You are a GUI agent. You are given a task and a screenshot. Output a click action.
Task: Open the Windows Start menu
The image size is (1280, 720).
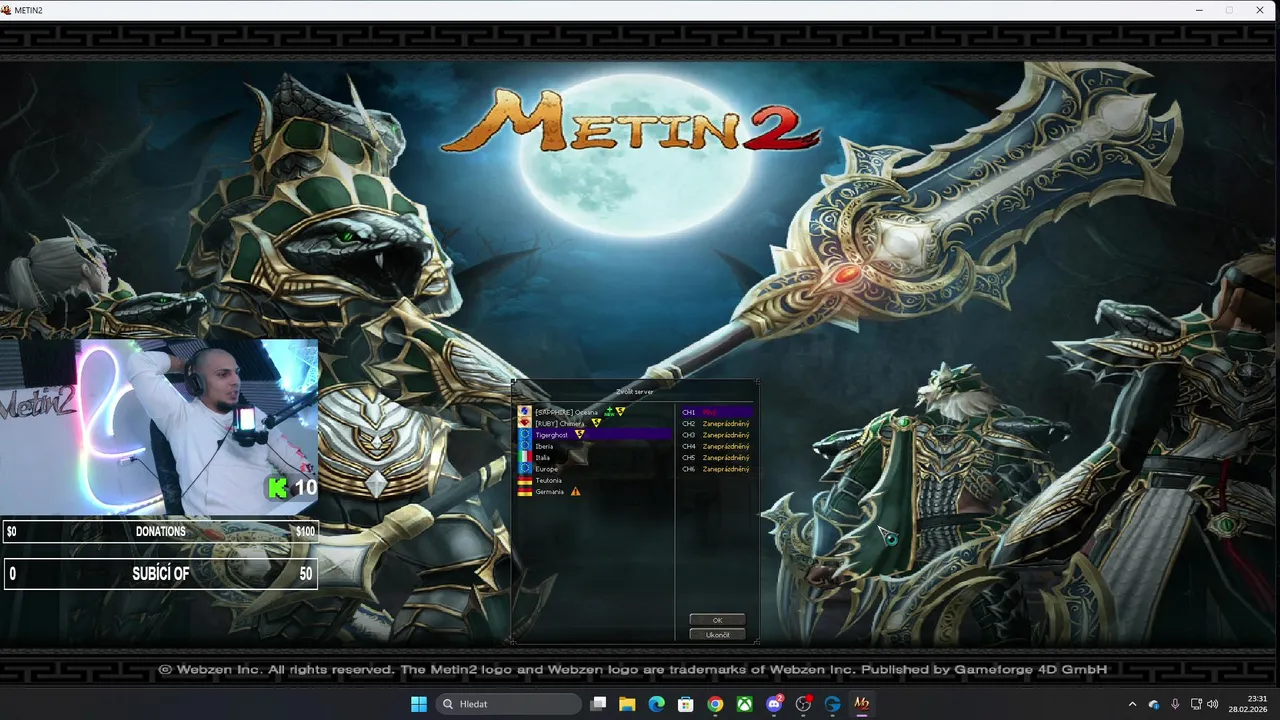click(419, 704)
